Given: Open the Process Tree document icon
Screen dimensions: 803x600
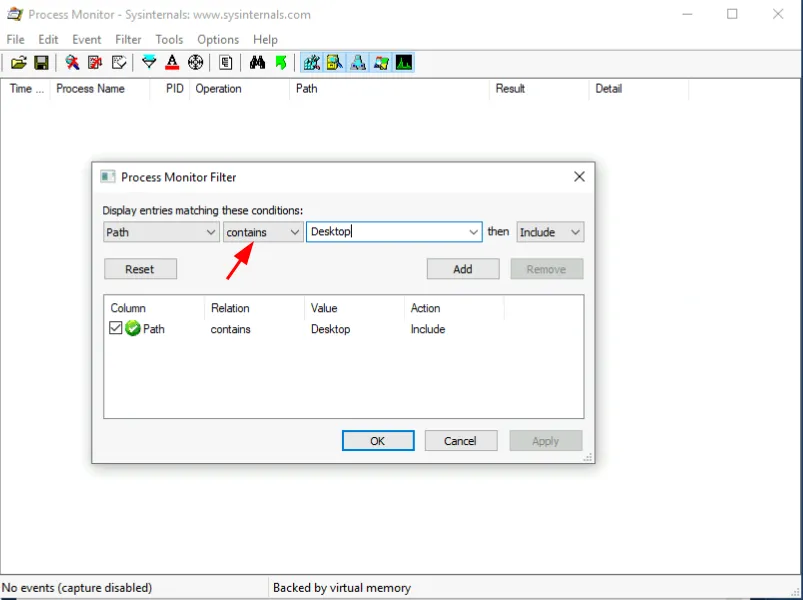Looking at the screenshot, I should 225,63.
